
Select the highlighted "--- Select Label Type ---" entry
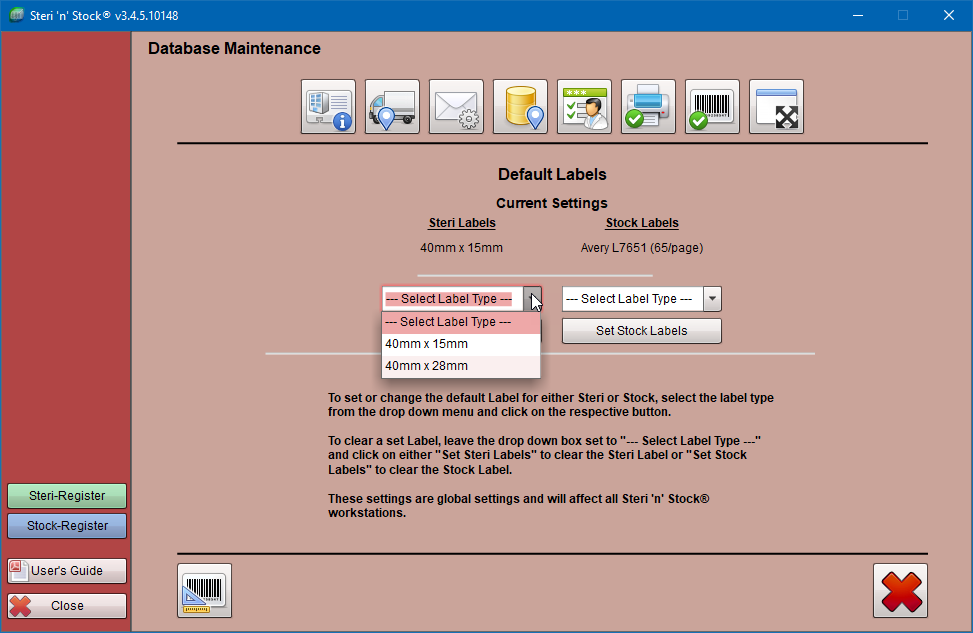(460, 322)
